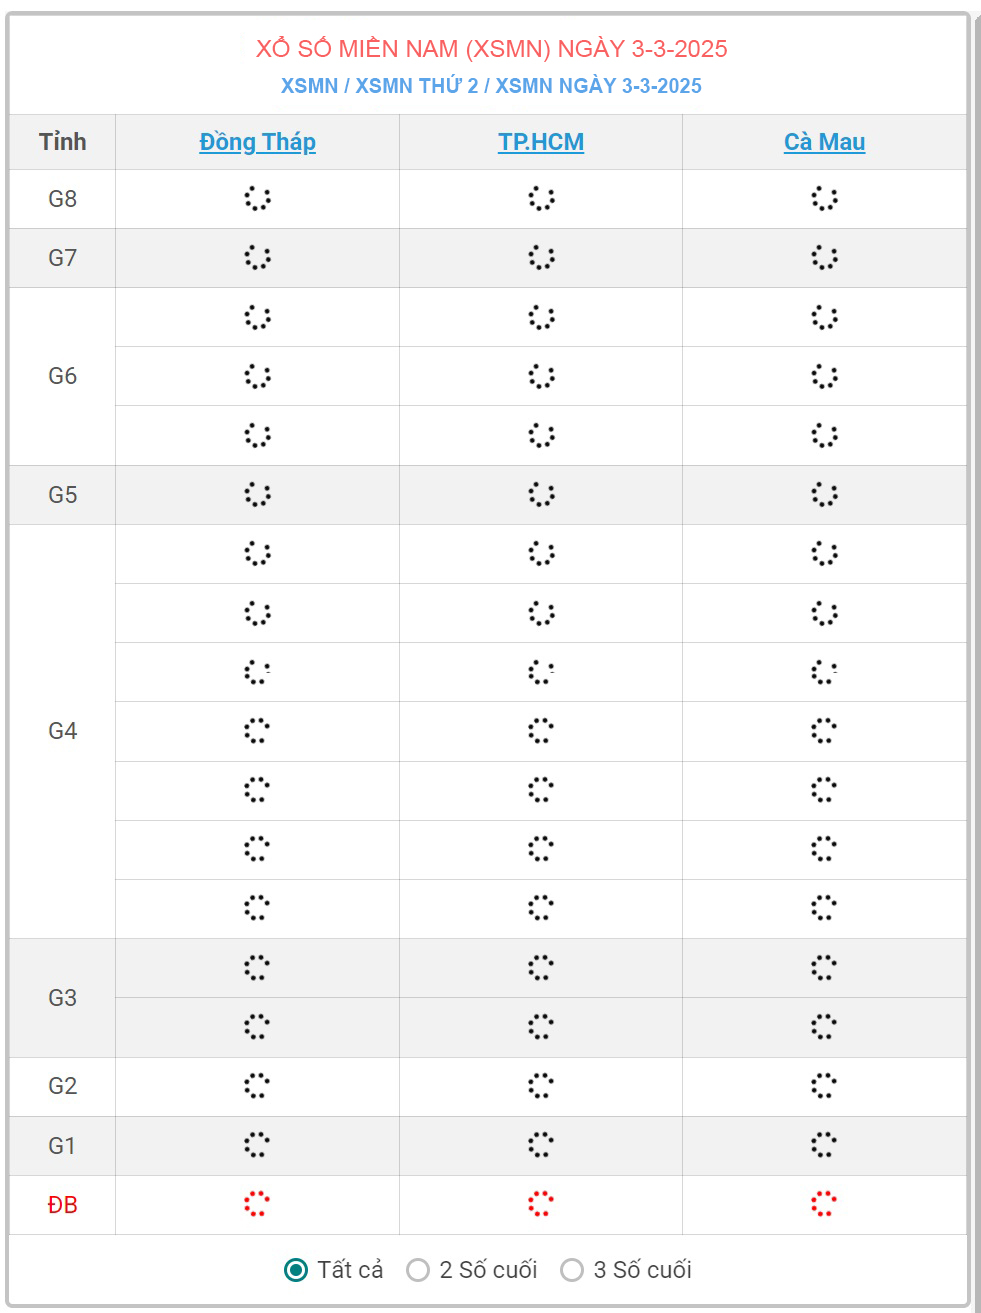This screenshot has width=981, height=1313.
Task: Click the red ĐB spinner under Cà Mau
Action: point(824,1204)
